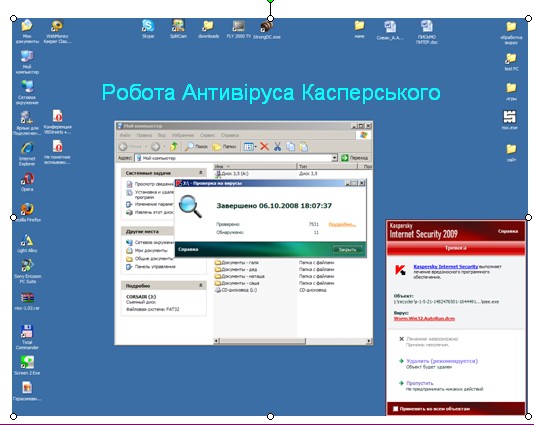This screenshot has height=425, width=534.
Task: Choose the Пропустить skip action
Action: click(x=420, y=383)
